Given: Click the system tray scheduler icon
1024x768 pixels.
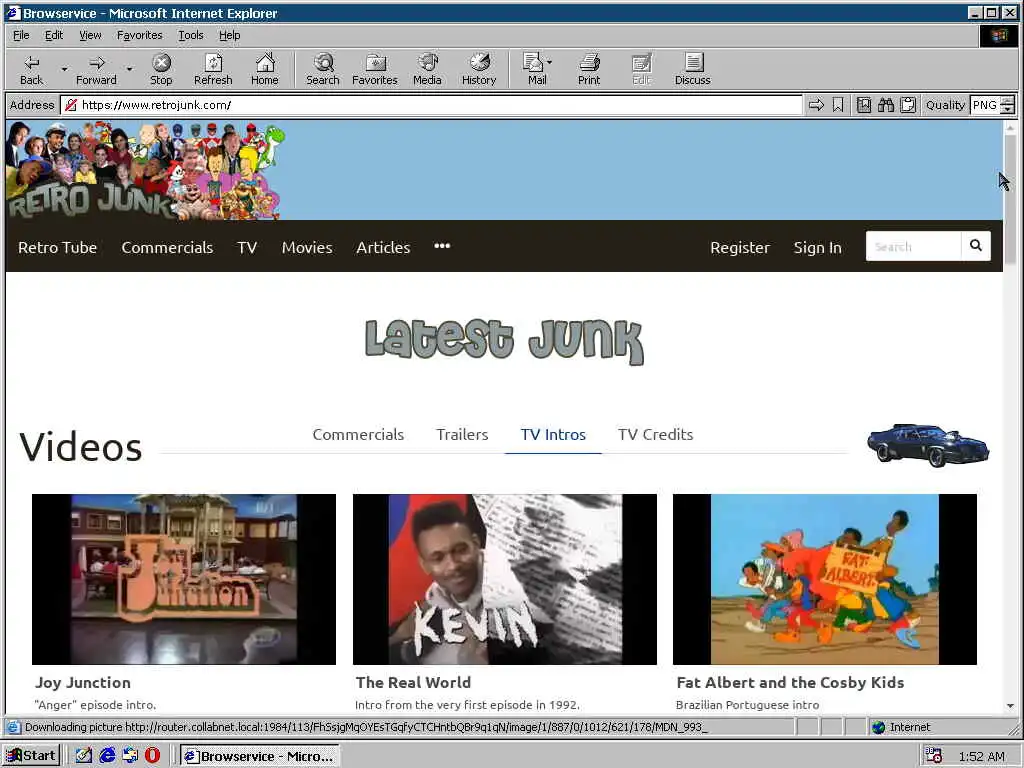Looking at the screenshot, I should tap(934, 756).
